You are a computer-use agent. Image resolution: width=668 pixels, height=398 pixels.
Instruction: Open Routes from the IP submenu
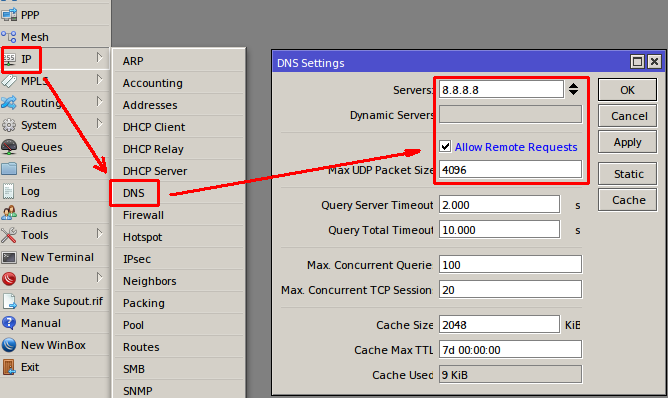(179, 347)
